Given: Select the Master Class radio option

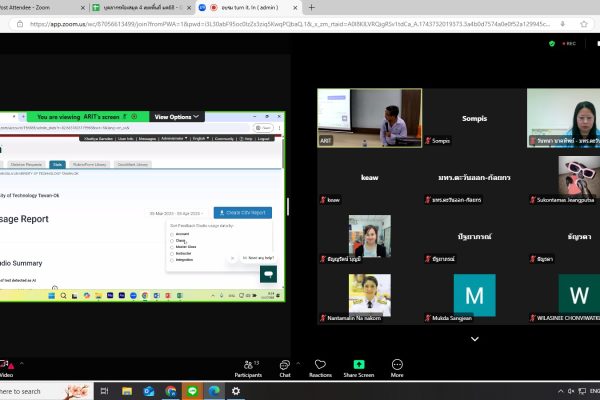Looking at the screenshot, I should point(172,247).
